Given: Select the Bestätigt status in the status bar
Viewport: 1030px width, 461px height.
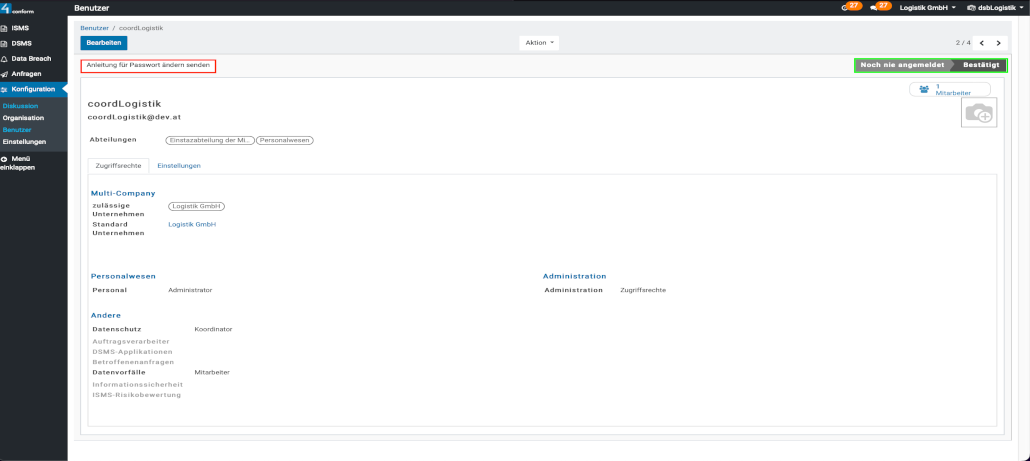Looking at the screenshot, I should (980, 65).
